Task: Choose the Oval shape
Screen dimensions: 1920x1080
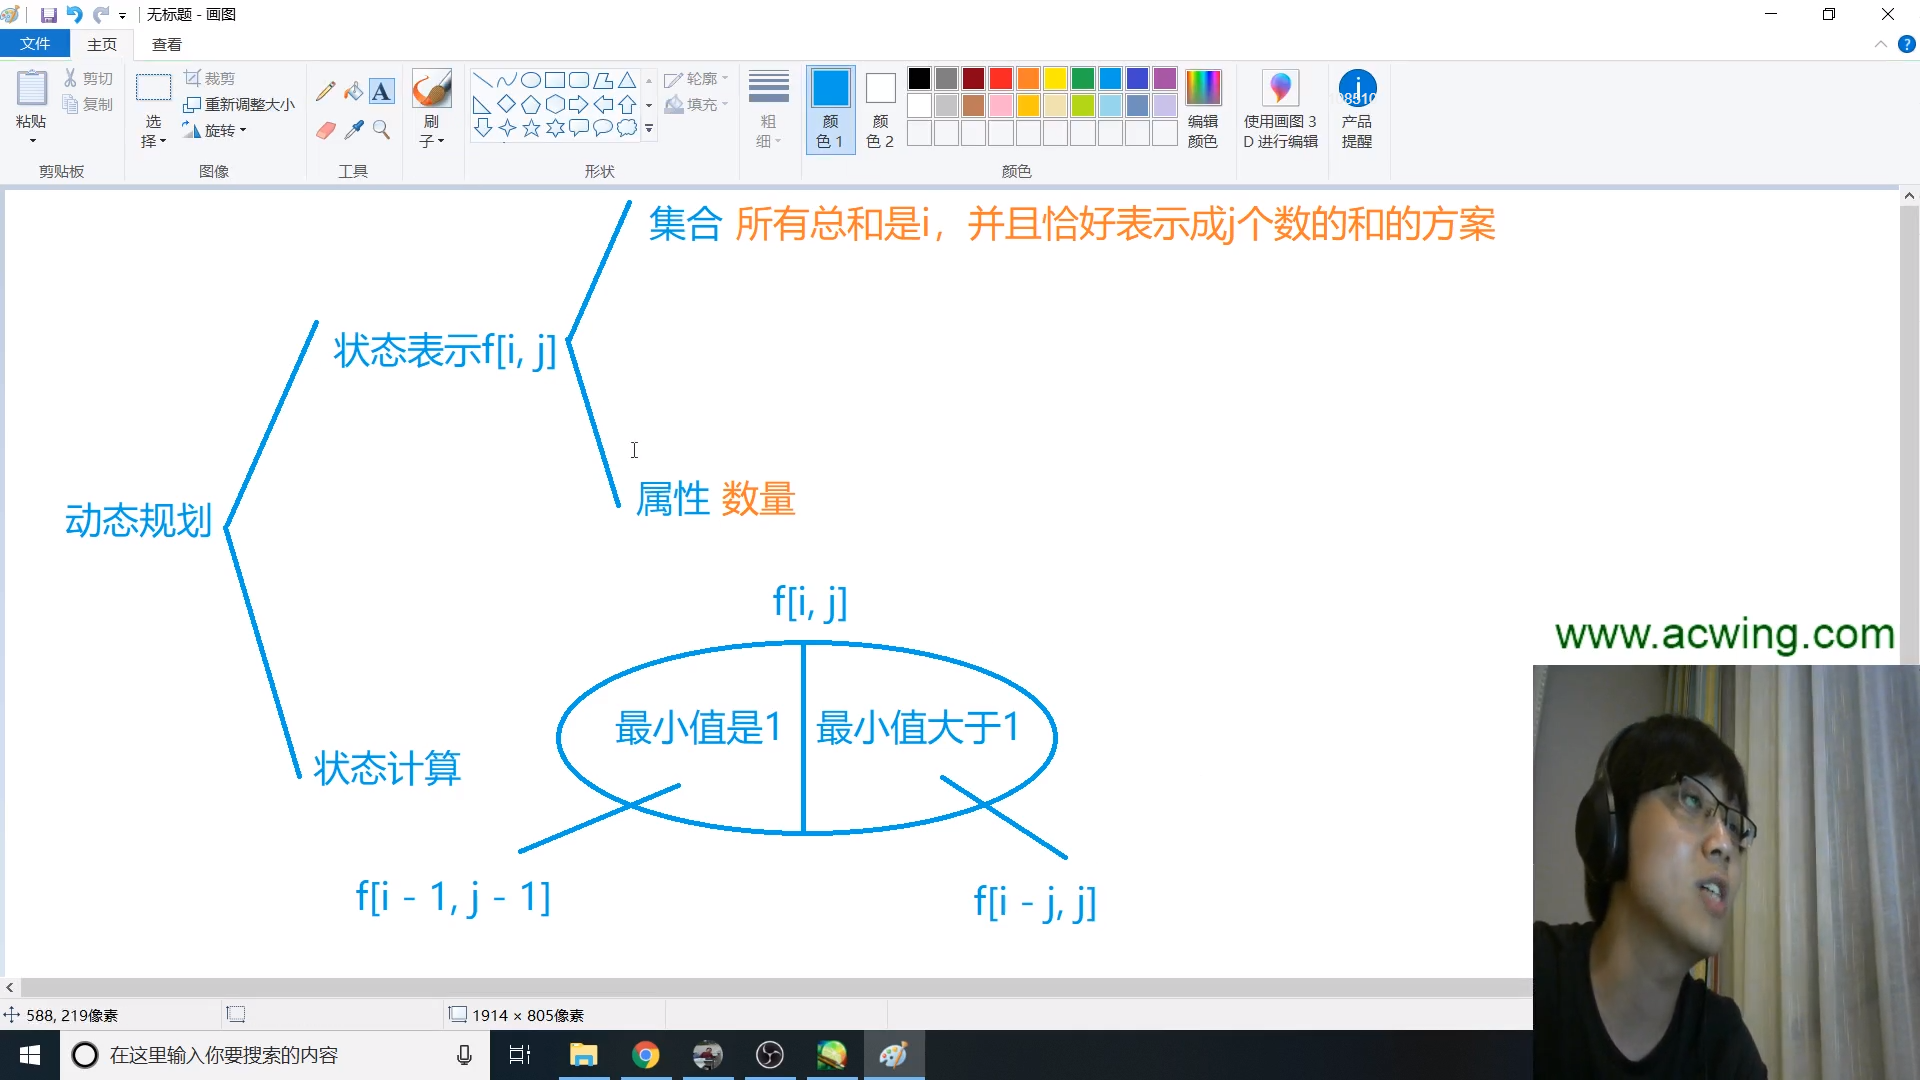Action: point(531,80)
